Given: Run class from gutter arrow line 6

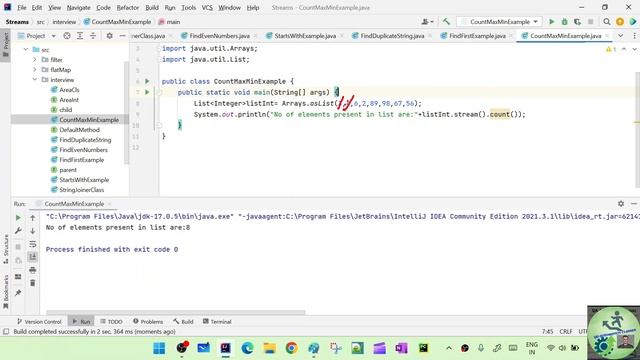Looking at the screenshot, I should pos(147,81).
